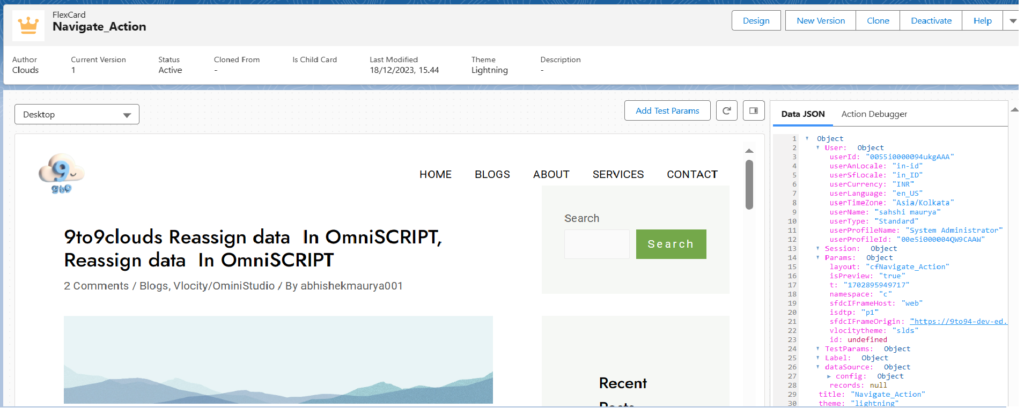Open ABOUT in site navigation
The image size is (1024, 408).
point(551,174)
